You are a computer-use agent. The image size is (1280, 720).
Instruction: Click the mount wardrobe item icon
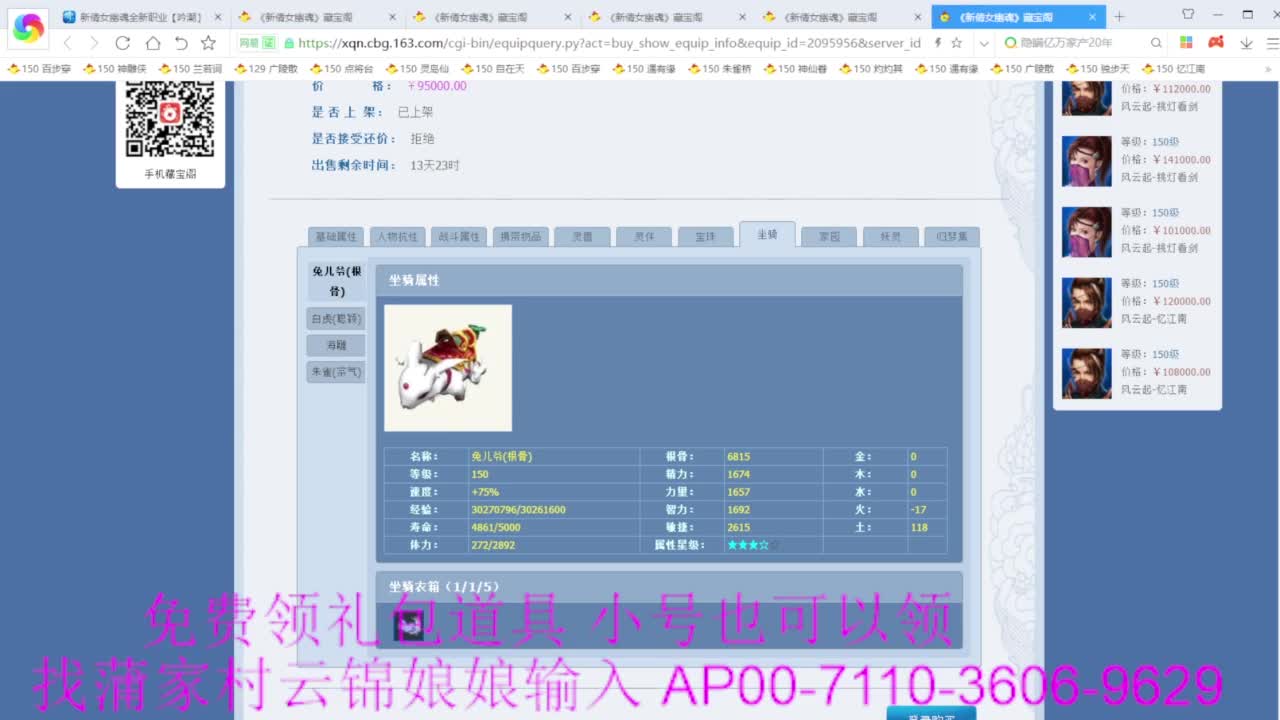coord(408,625)
